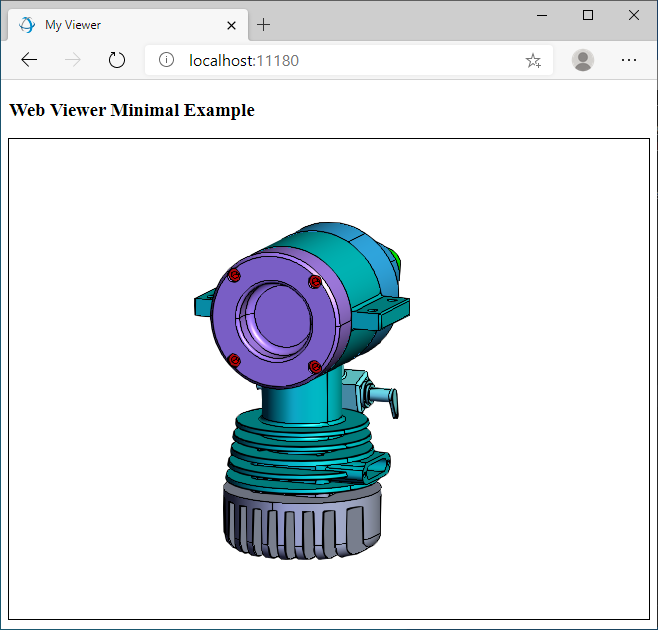Open a new tab with plus button

[264, 25]
